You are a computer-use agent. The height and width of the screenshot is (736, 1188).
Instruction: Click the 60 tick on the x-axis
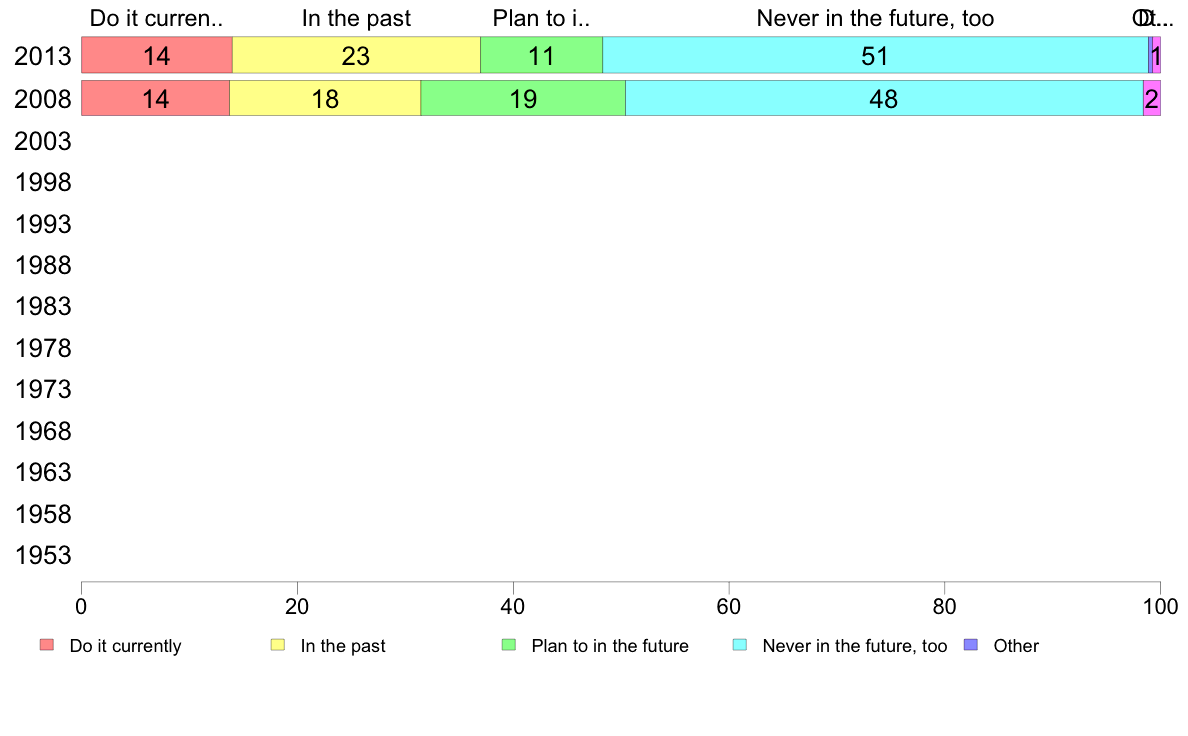coord(729,606)
